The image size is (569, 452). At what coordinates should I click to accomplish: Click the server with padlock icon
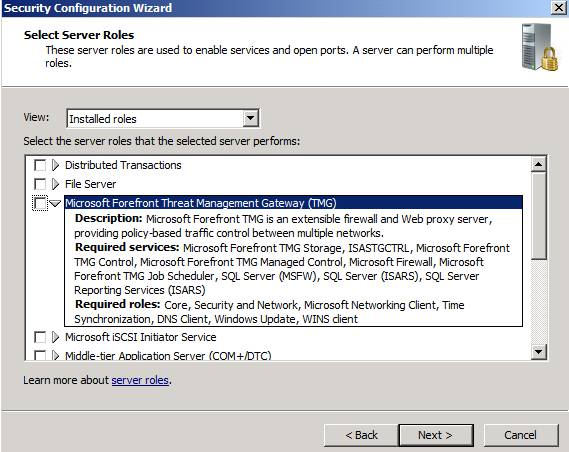click(x=540, y=47)
